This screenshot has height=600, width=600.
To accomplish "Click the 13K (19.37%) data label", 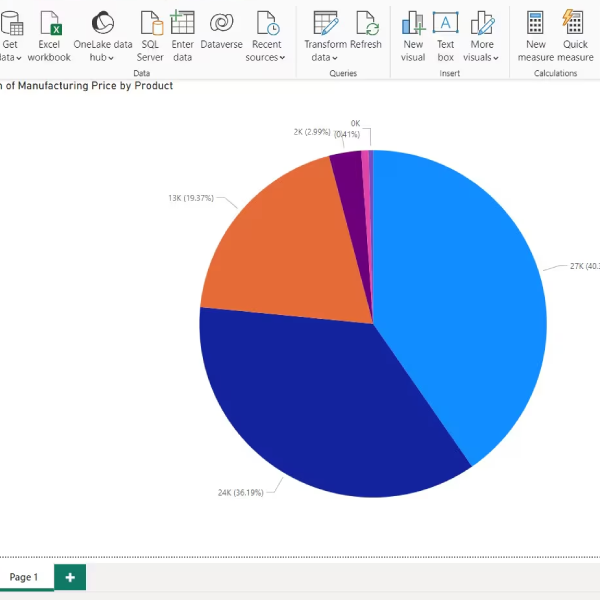I will [x=191, y=198].
